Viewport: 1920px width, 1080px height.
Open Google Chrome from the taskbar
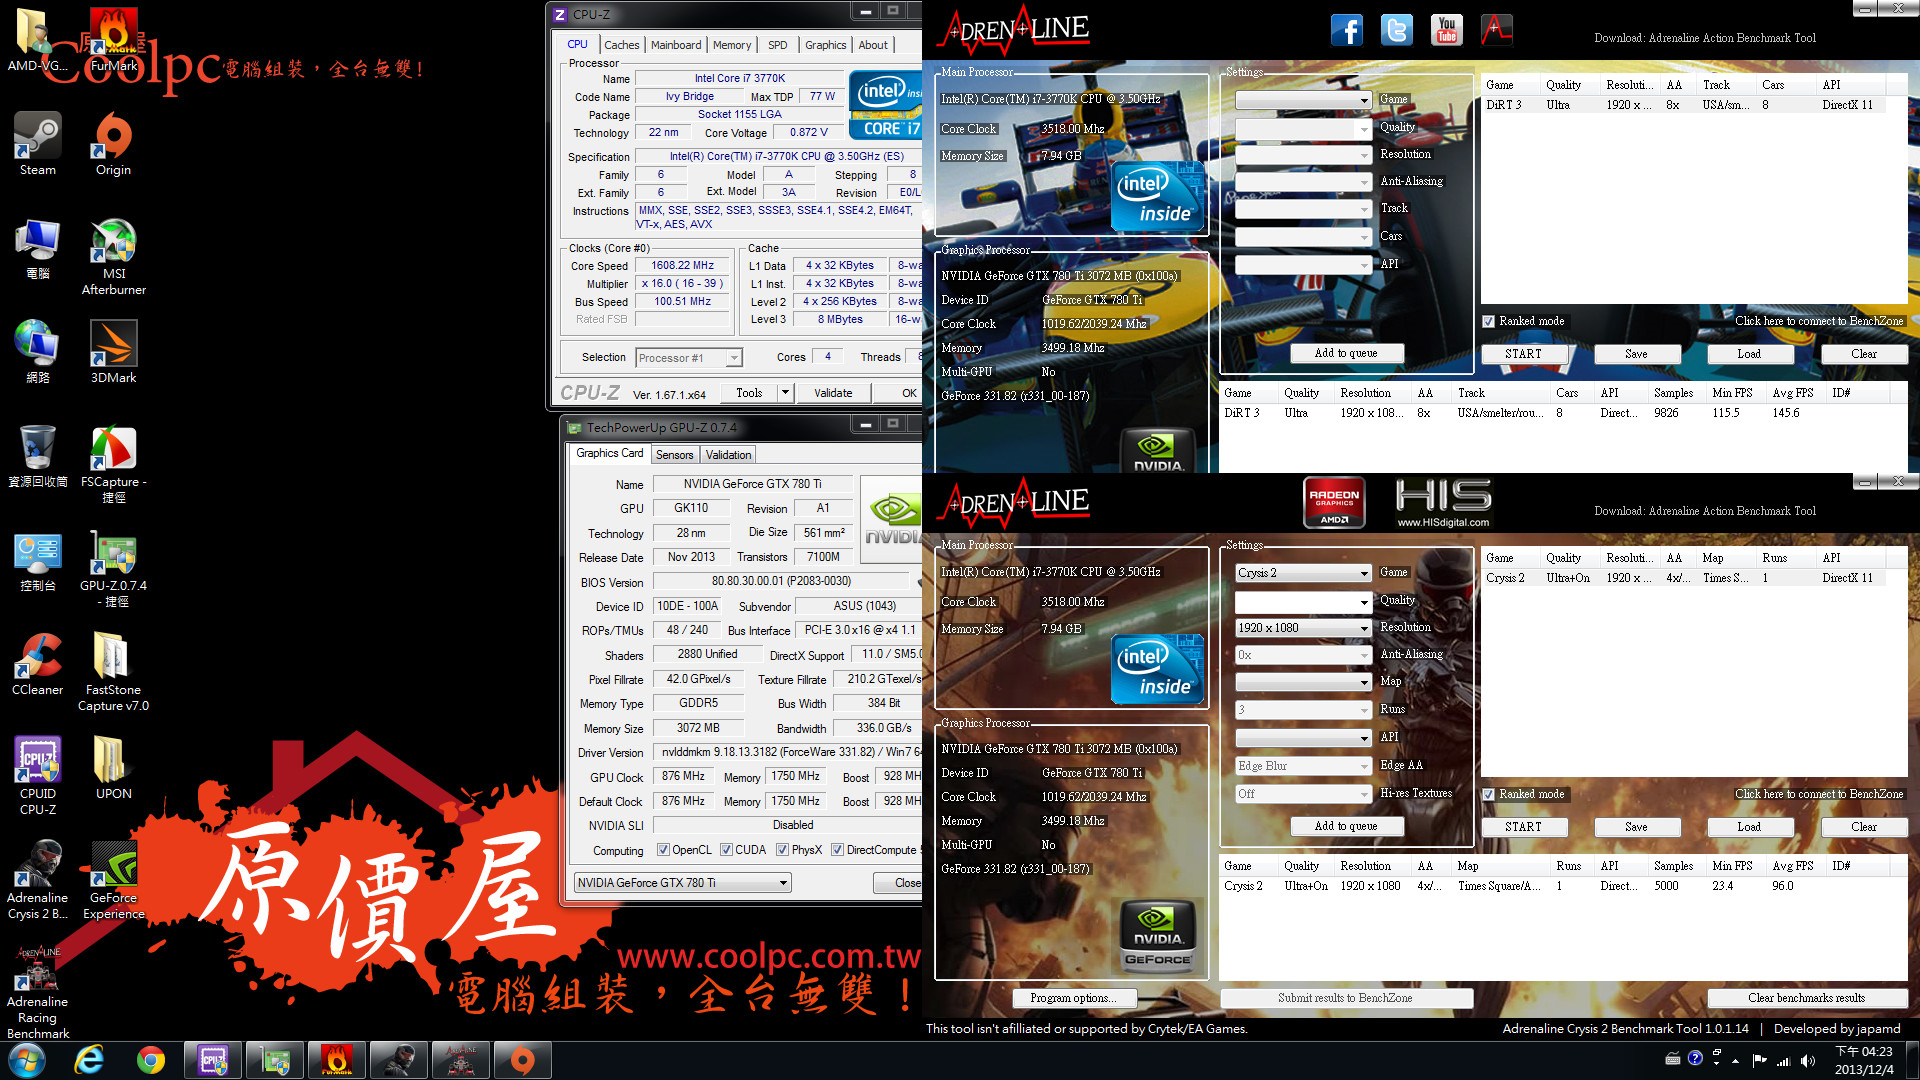click(151, 1060)
